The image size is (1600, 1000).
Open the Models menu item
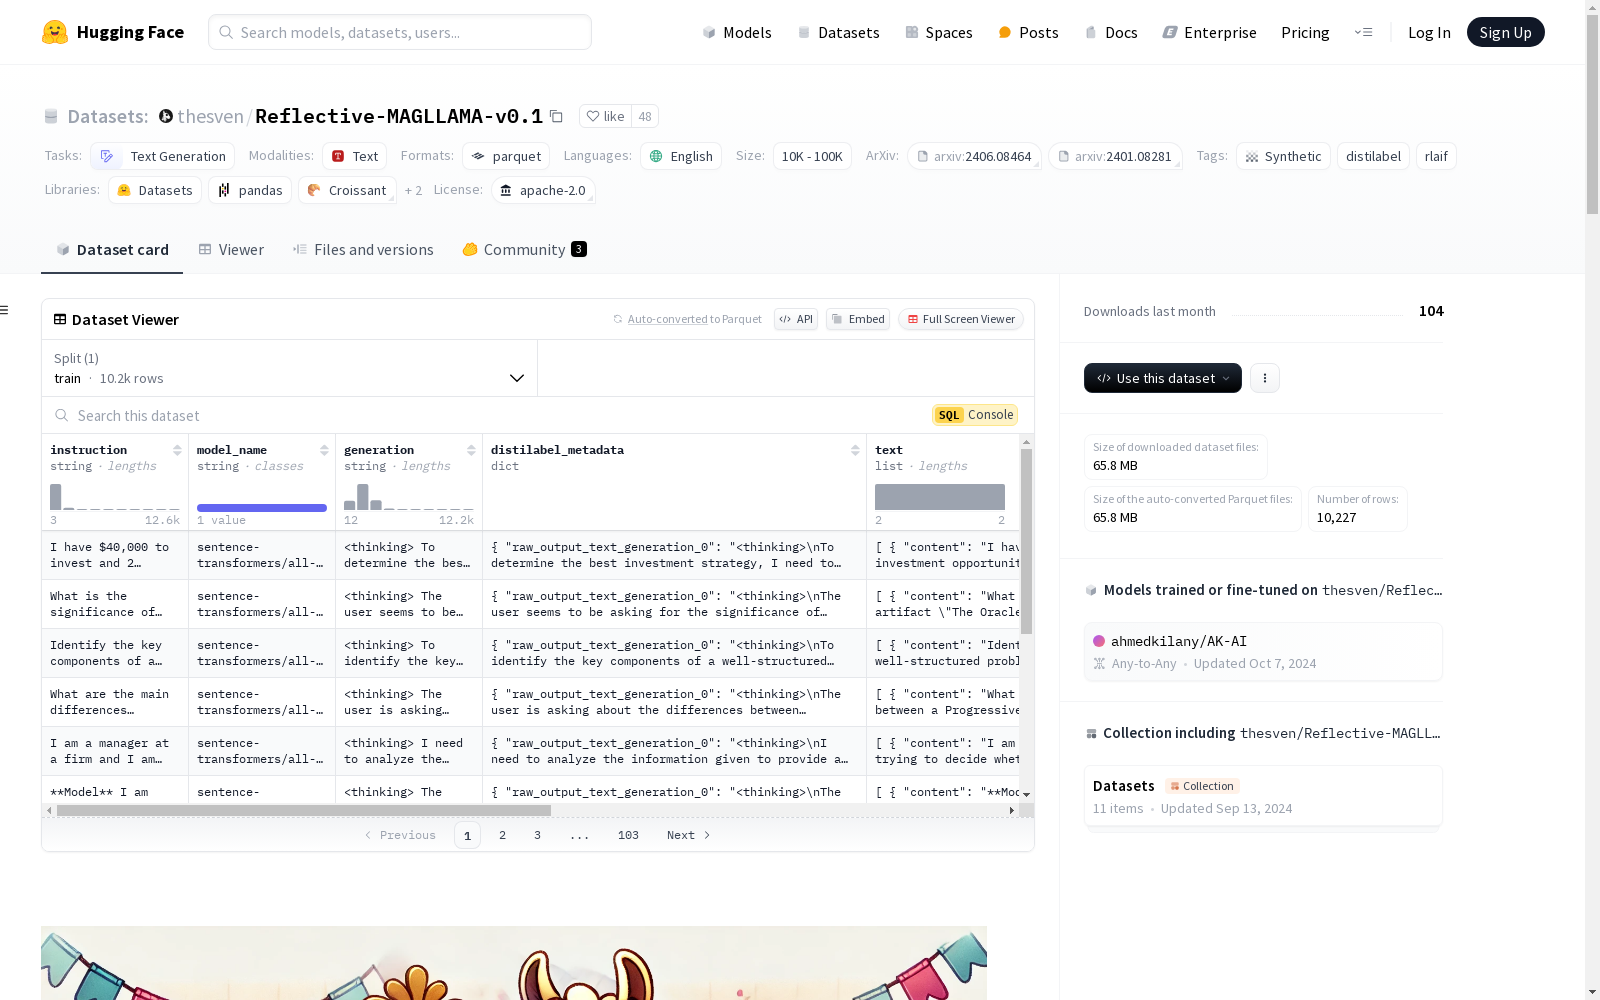[737, 32]
